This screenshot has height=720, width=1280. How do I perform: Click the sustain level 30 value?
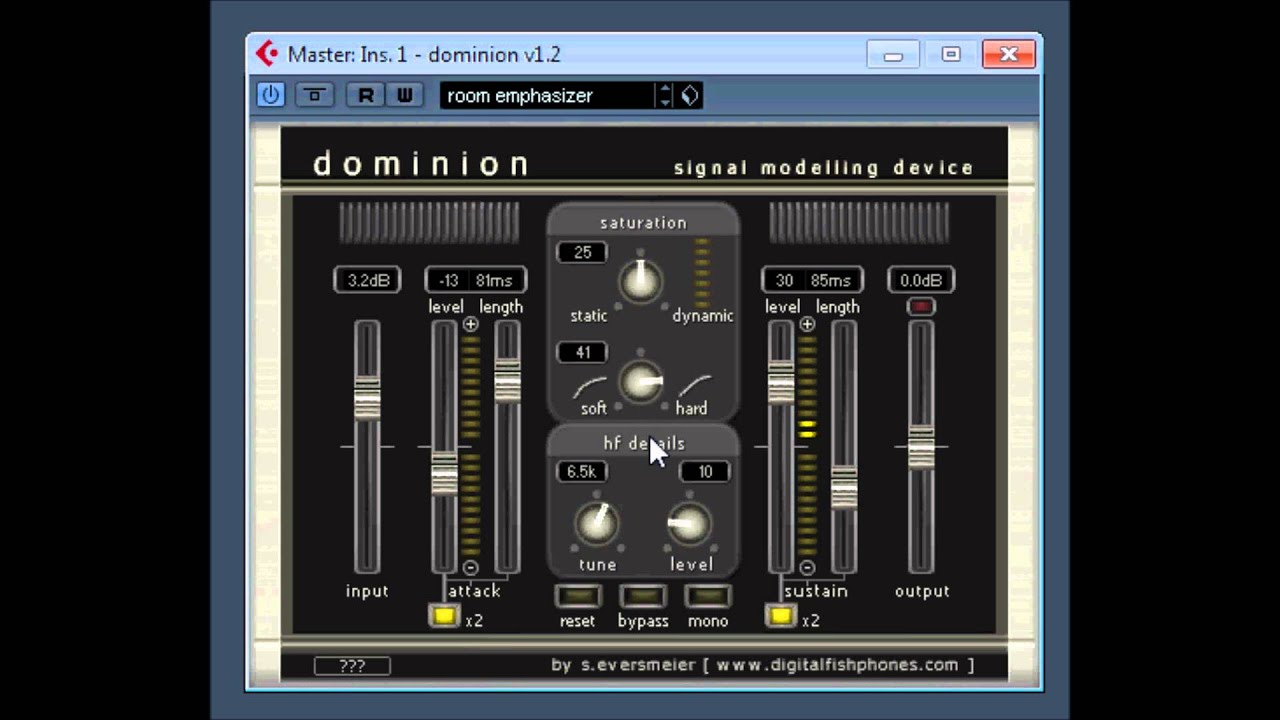click(784, 280)
